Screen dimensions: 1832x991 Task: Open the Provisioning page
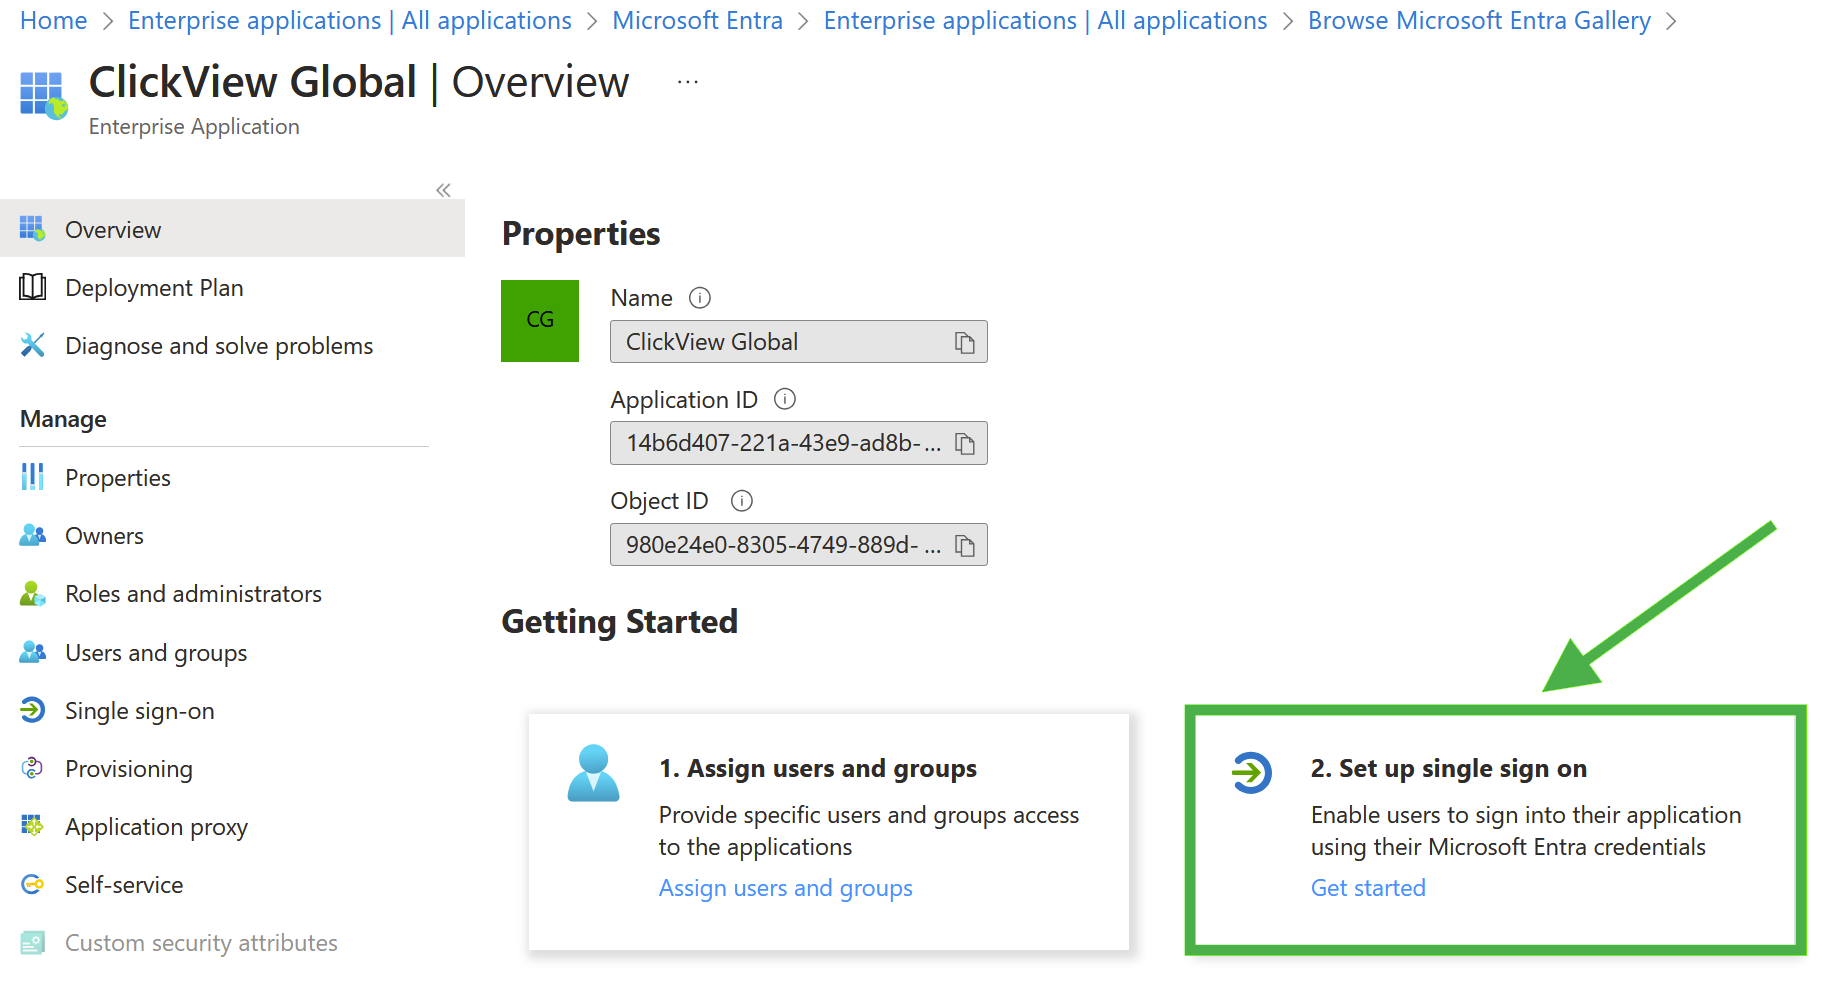tap(232, 768)
